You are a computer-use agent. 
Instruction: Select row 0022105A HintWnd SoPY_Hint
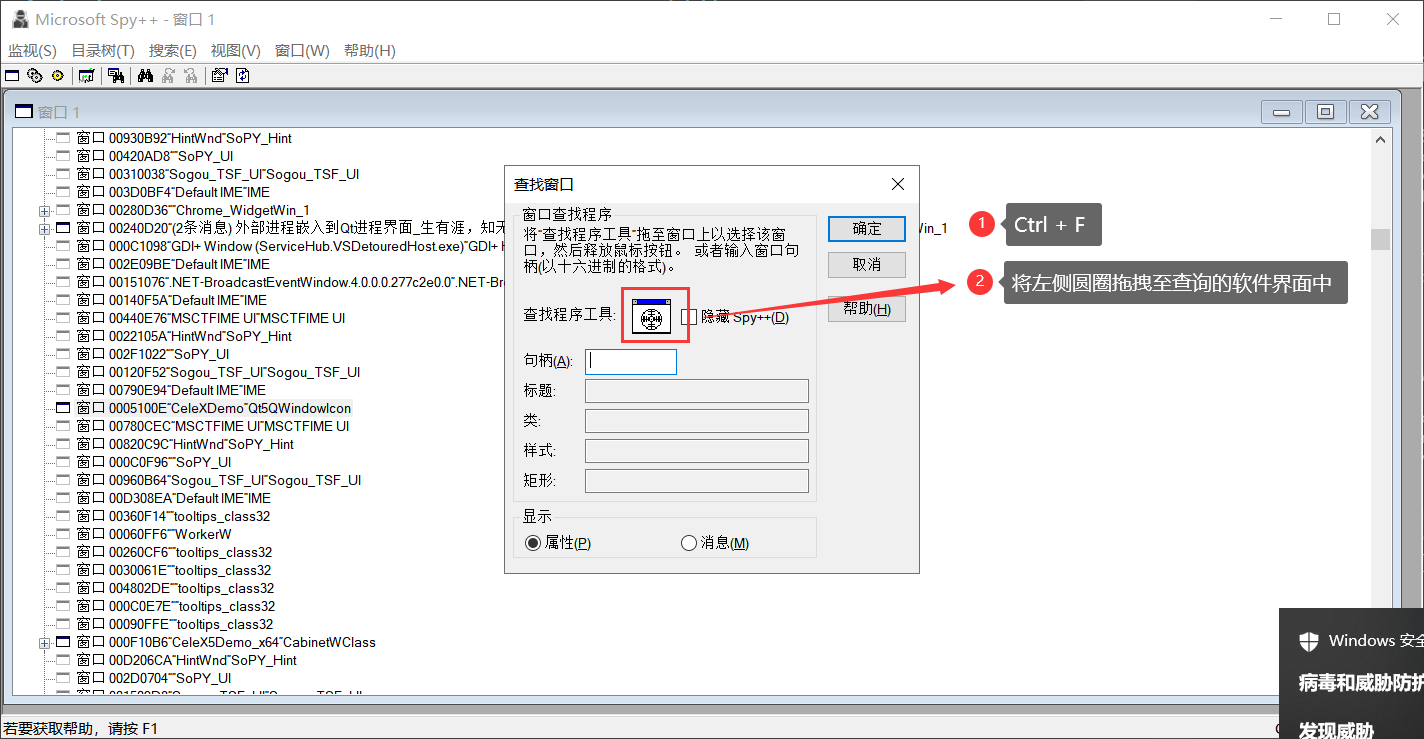click(x=184, y=336)
